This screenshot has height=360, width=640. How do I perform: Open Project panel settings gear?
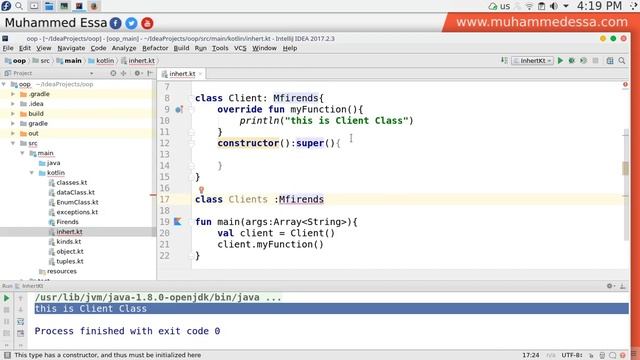(138, 73)
